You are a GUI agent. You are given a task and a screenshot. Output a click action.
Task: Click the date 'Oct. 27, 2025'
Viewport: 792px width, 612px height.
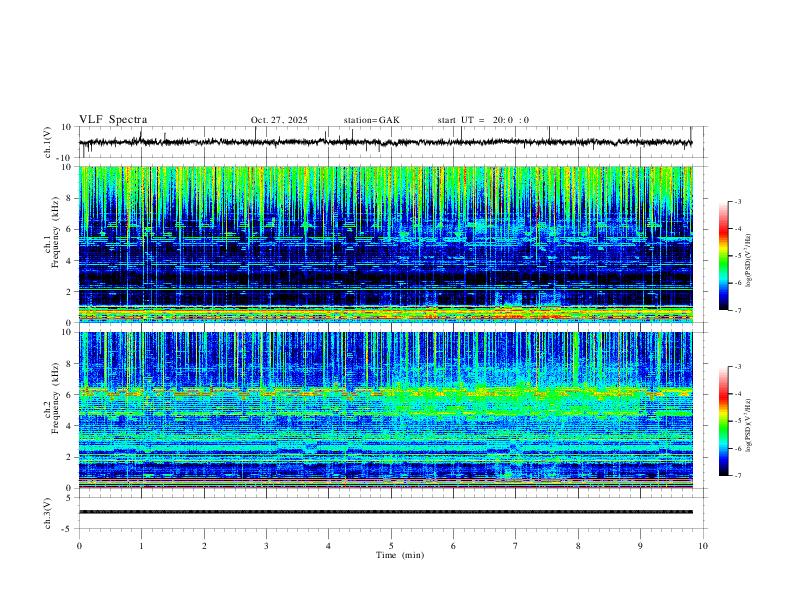point(279,120)
